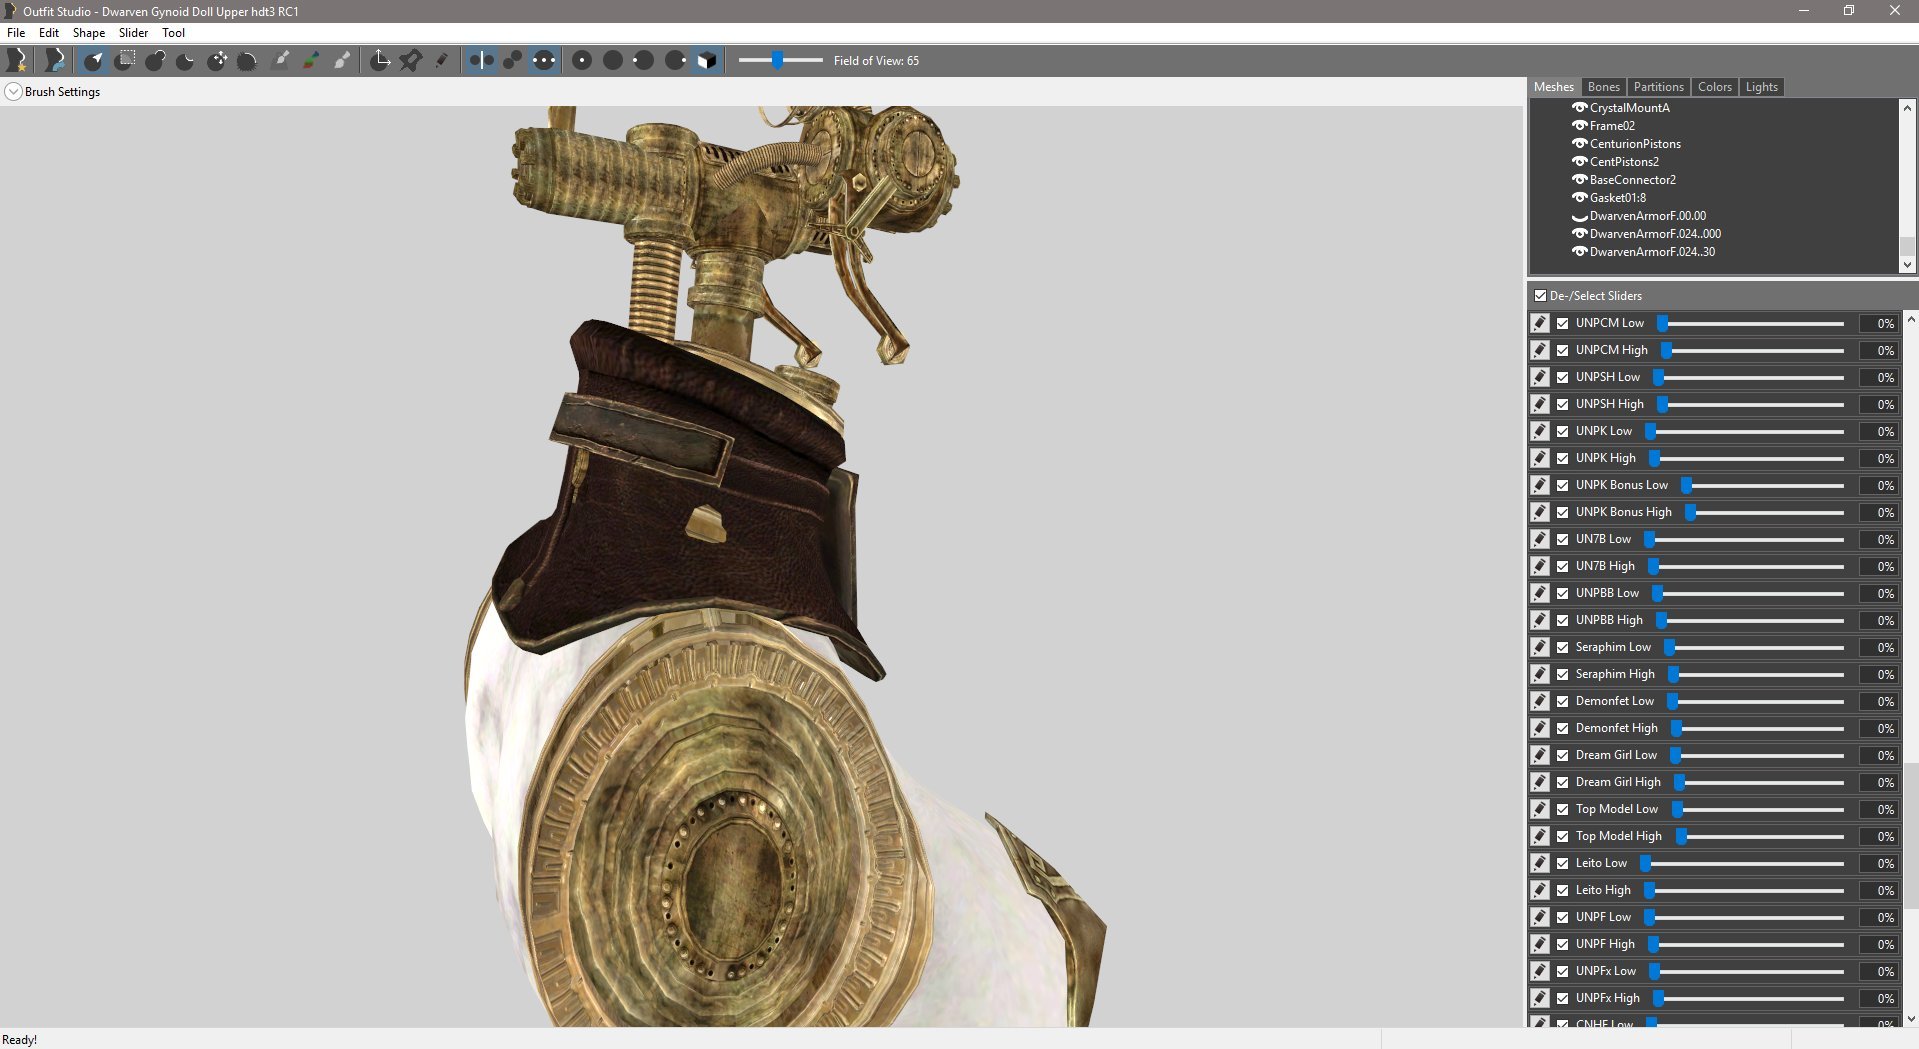Open the Slider menu

click(x=133, y=33)
